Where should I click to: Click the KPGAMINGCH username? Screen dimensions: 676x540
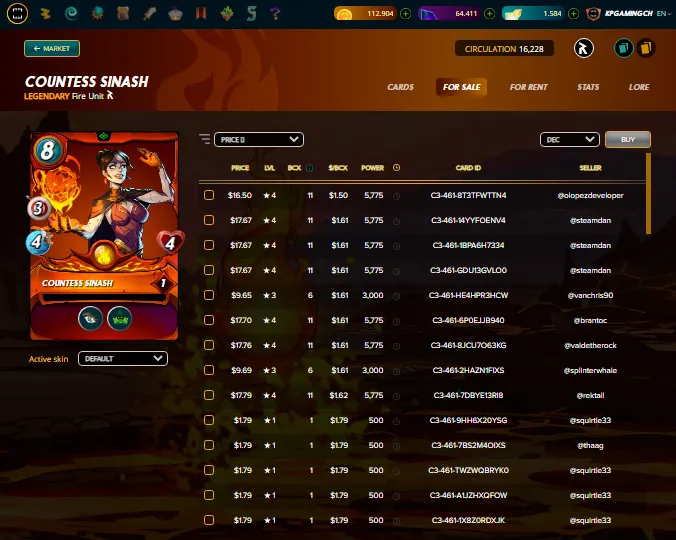click(629, 13)
